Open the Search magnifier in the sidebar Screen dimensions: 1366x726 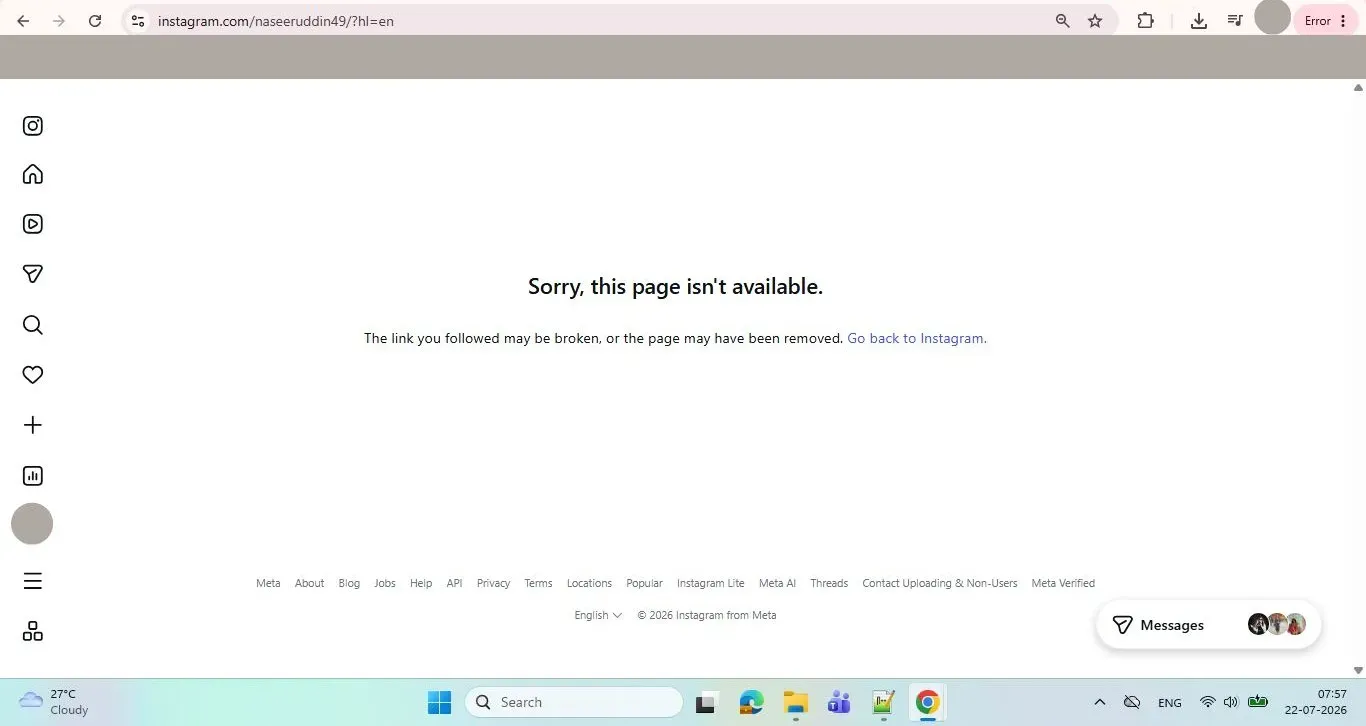tap(33, 325)
